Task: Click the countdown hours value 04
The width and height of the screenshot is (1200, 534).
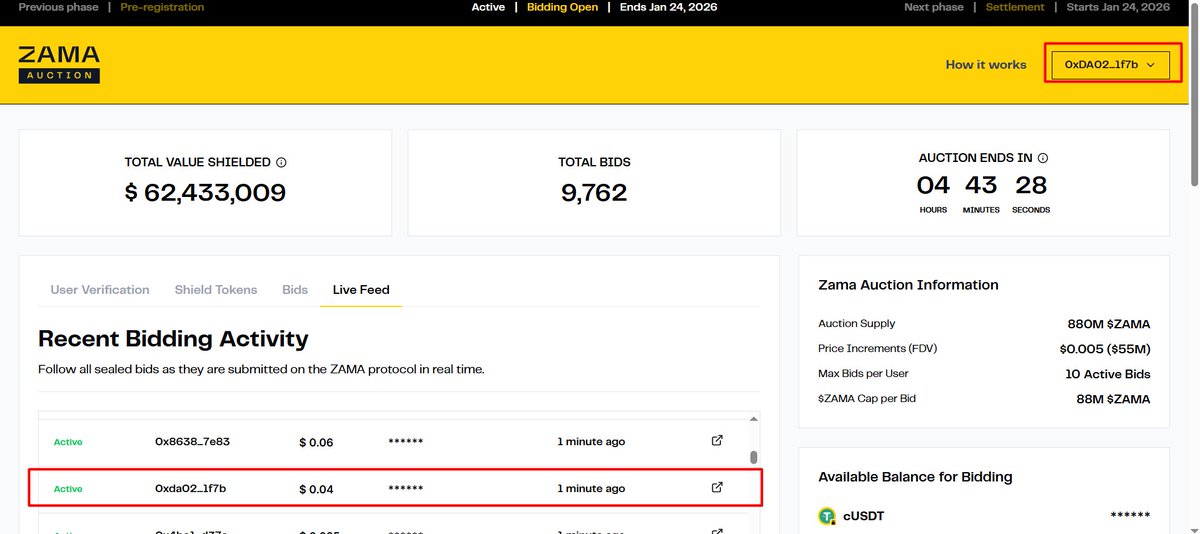Action: coord(933,185)
